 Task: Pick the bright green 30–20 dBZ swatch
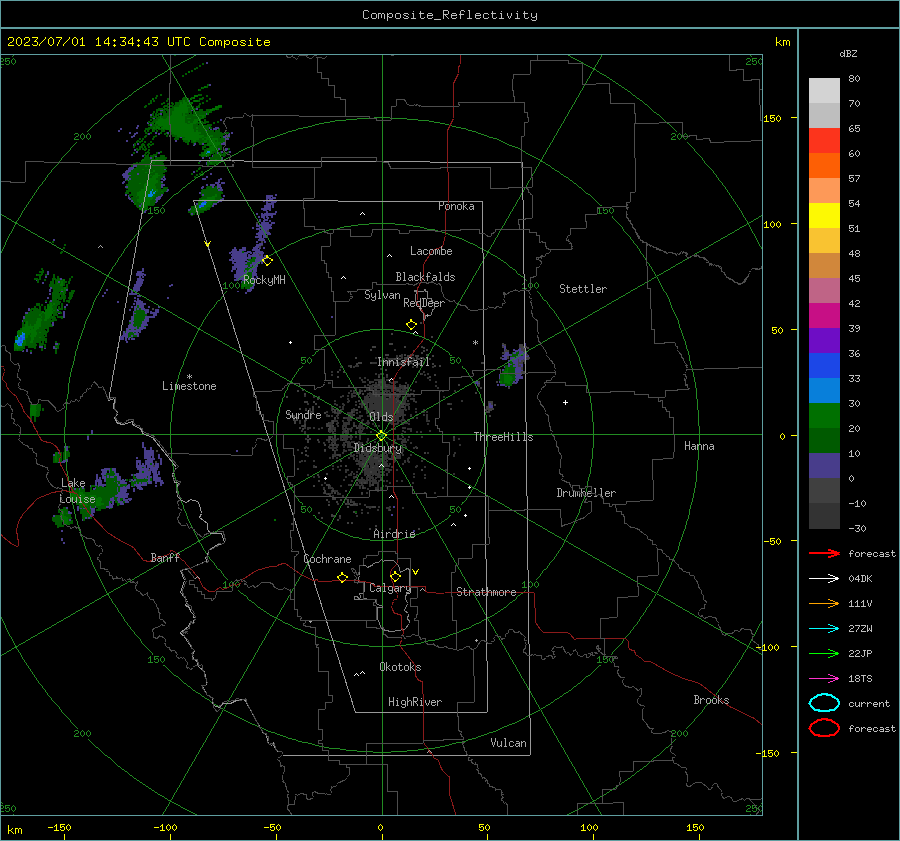(824, 416)
